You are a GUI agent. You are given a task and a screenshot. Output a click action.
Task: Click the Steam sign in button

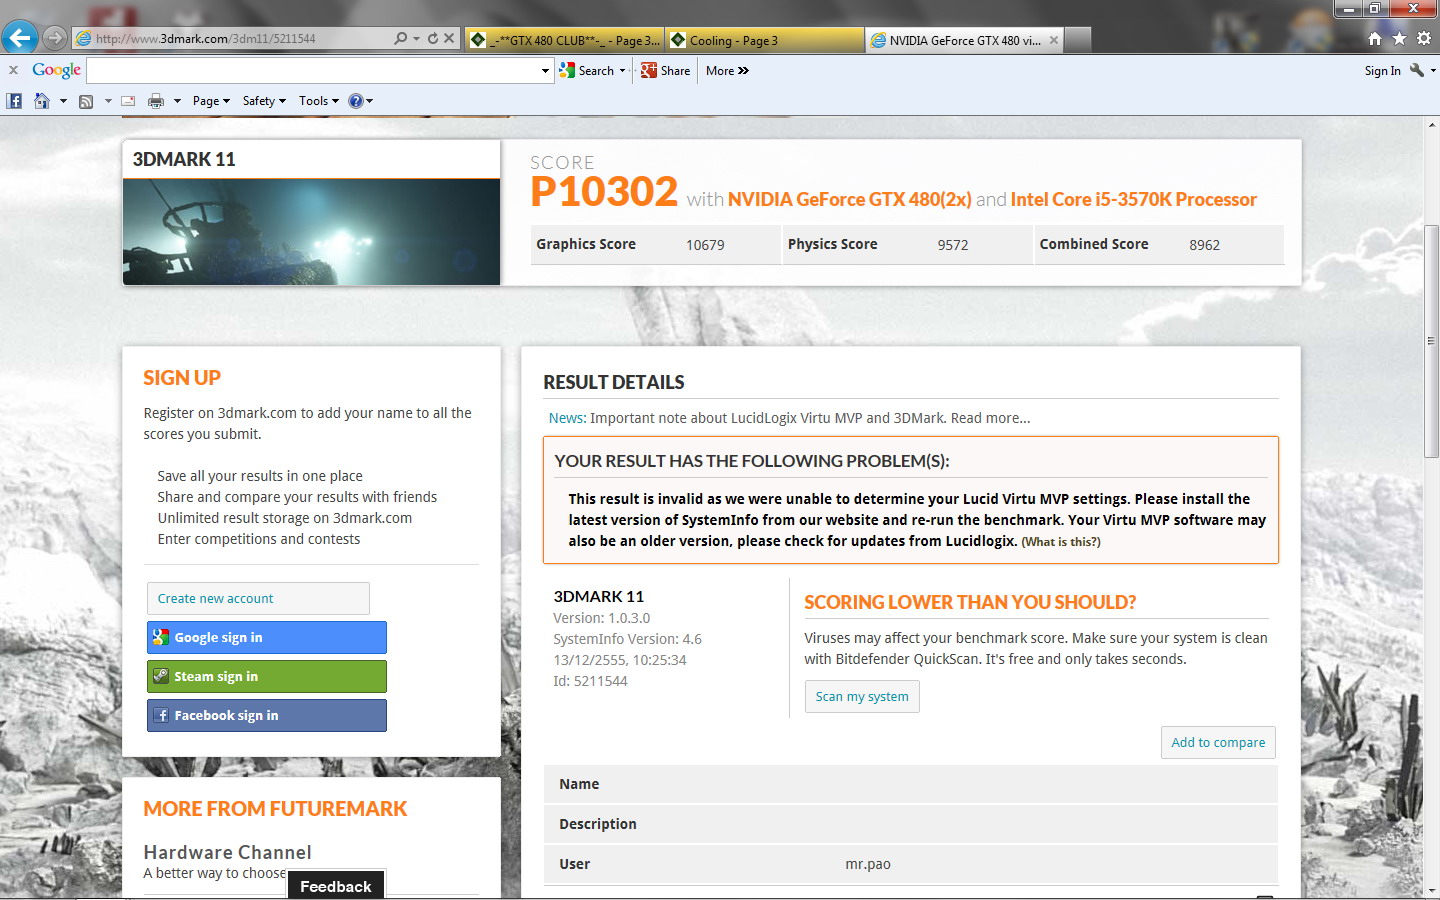click(267, 676)
